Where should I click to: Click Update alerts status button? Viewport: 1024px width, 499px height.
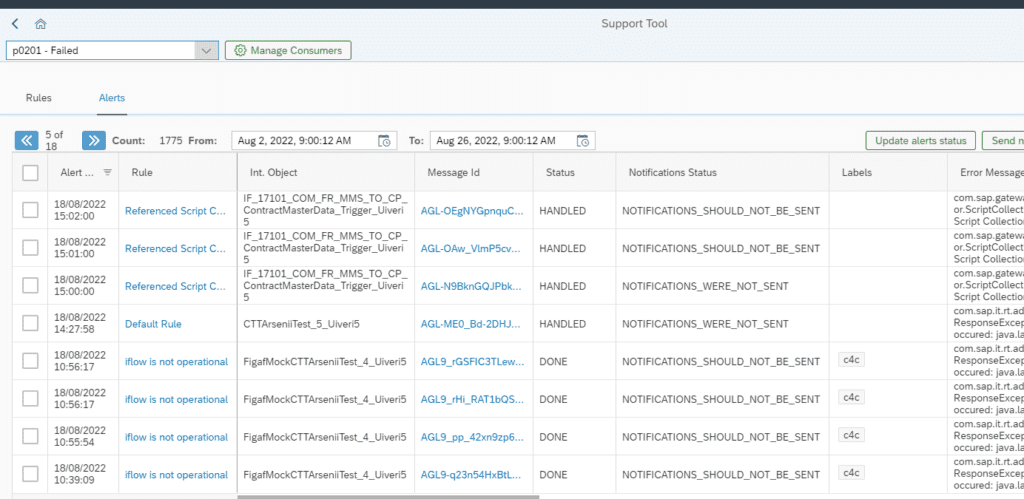[x=921, y=140]
